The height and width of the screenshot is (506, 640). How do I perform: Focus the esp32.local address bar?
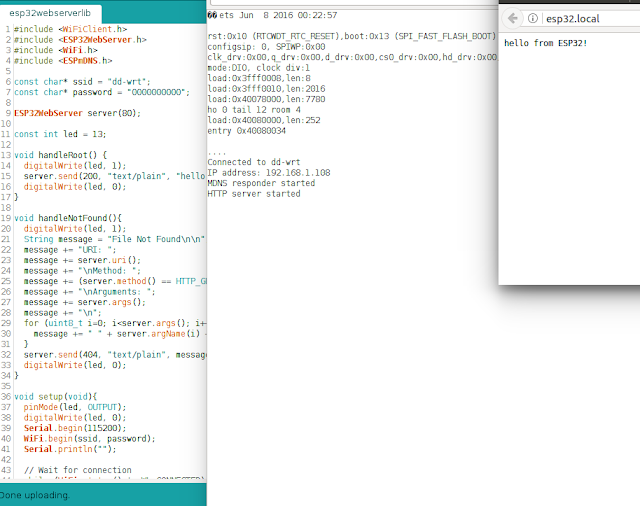point(592,19)
